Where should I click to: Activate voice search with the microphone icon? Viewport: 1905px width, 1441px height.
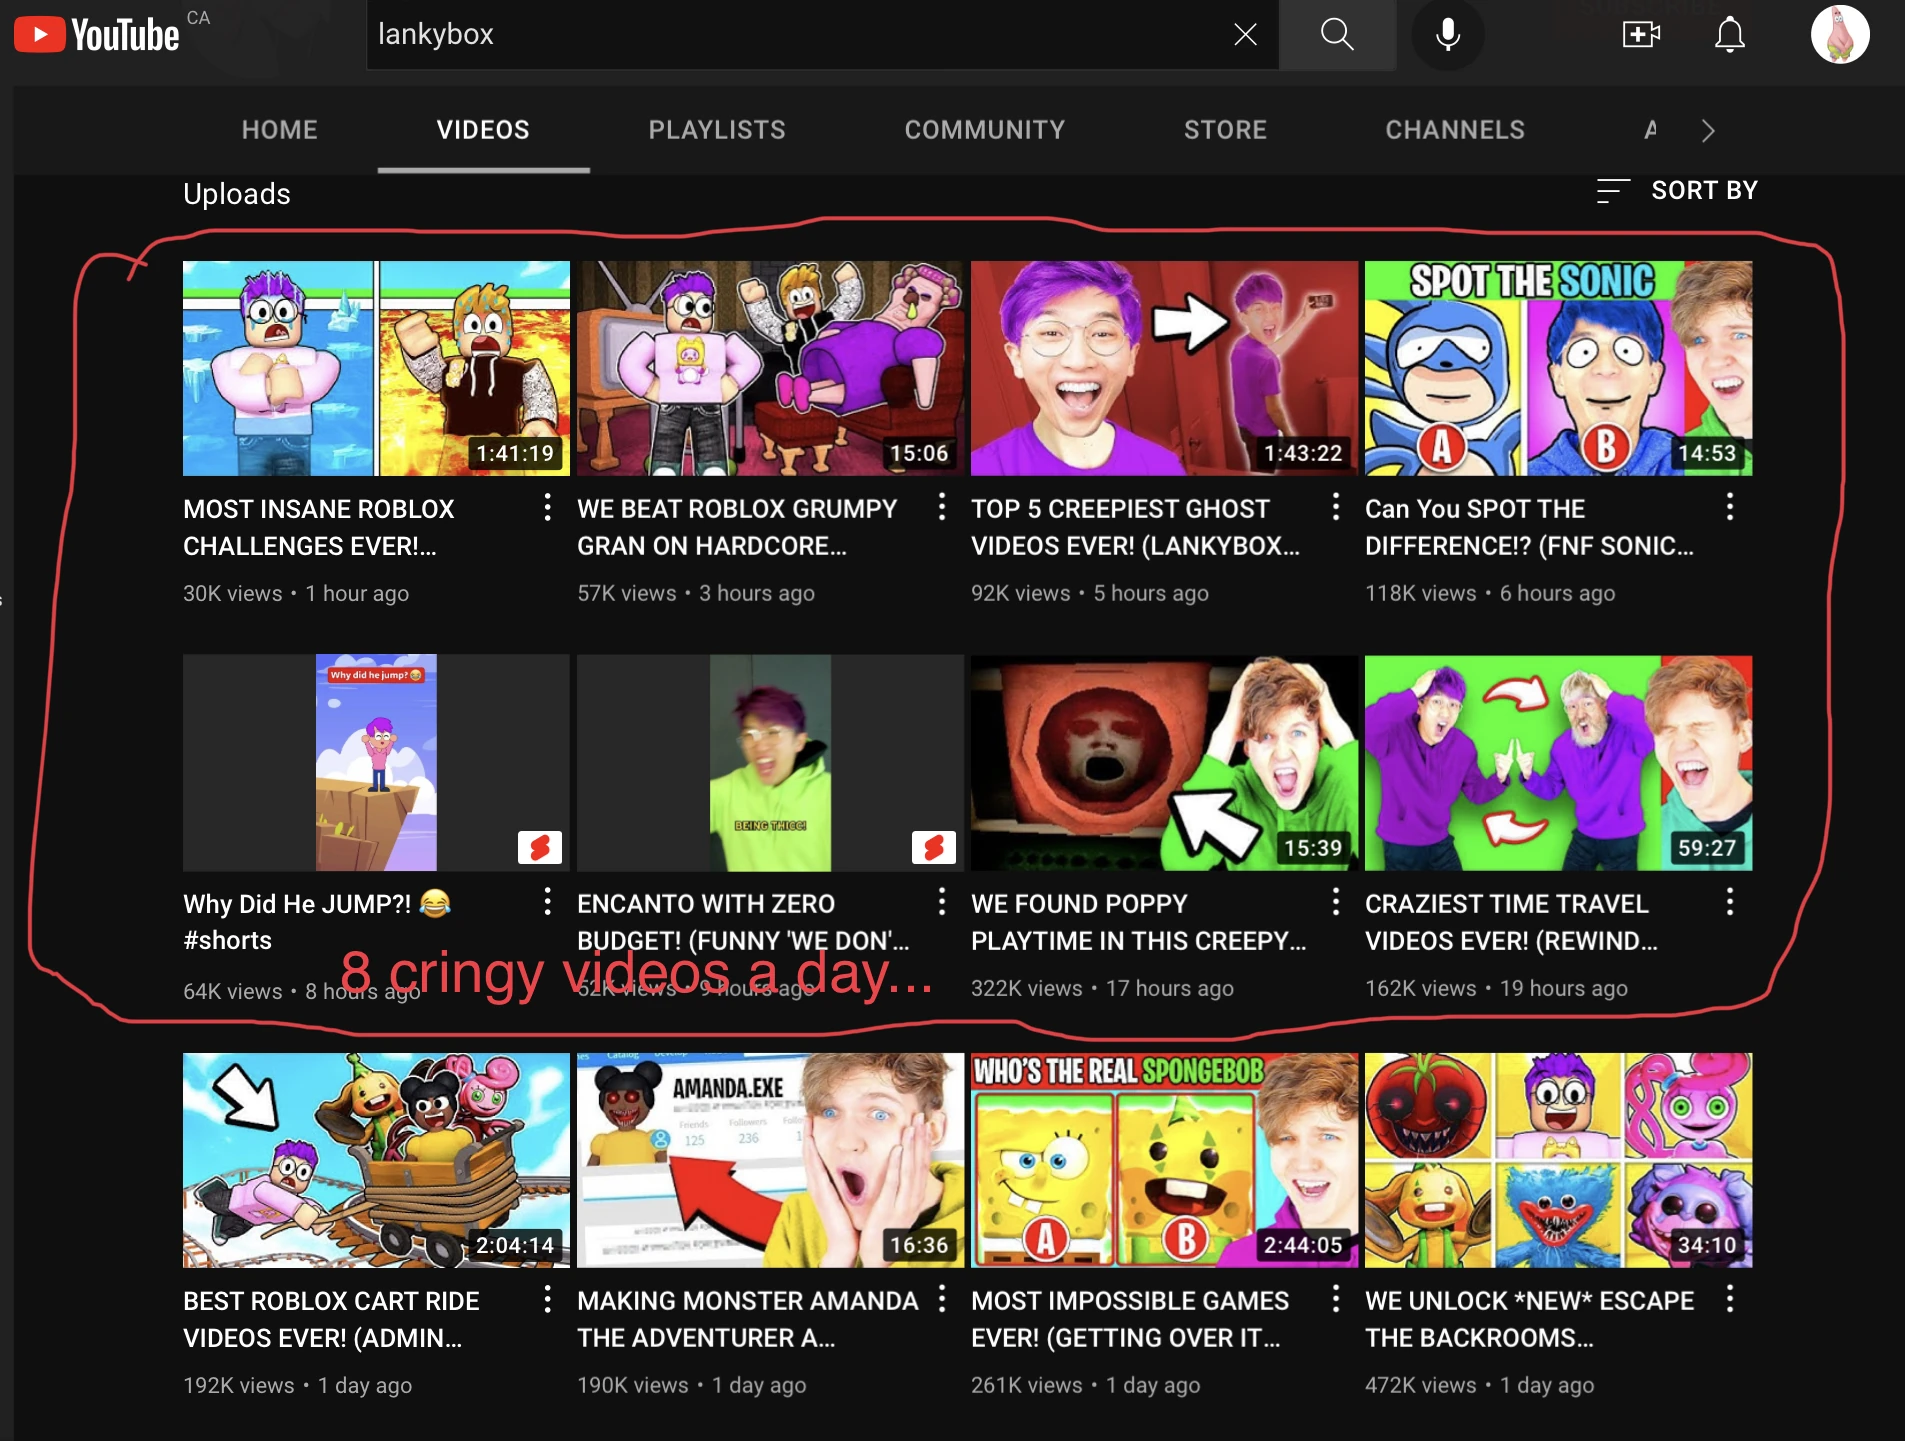click(x=1447, y=34)
